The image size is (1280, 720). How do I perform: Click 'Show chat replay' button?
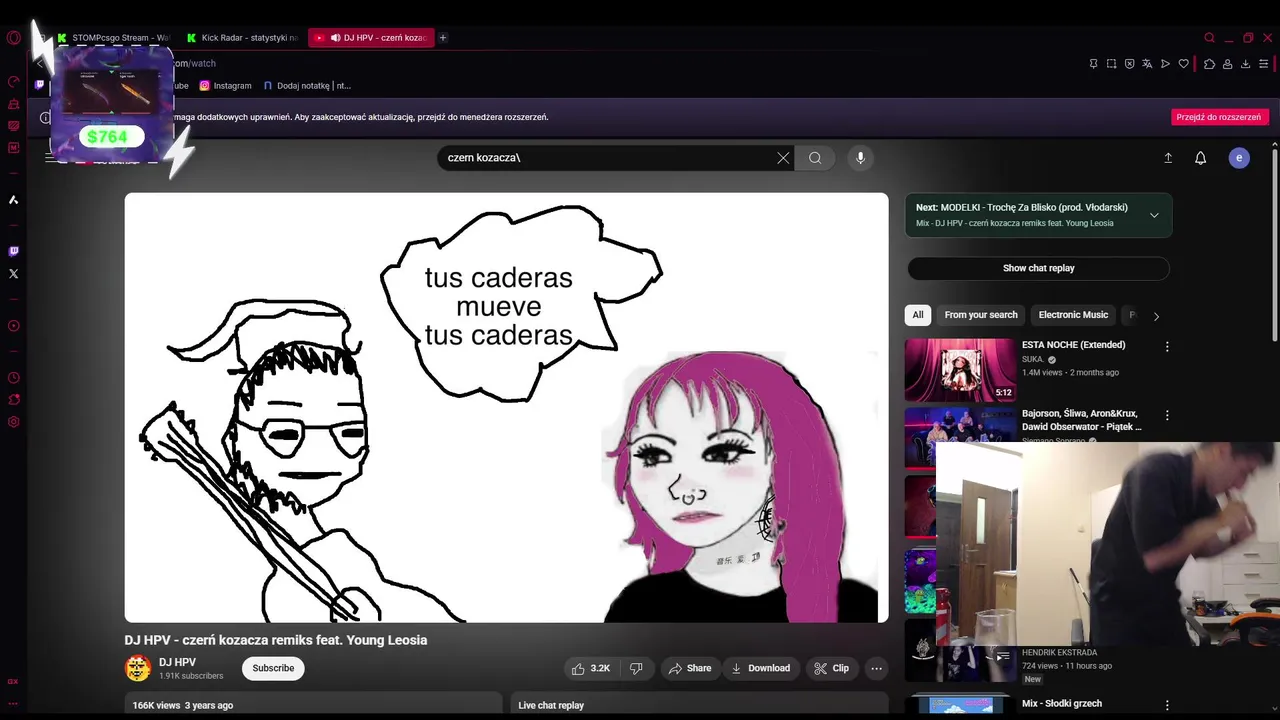pyautogui.click(x=1038, y=268)
